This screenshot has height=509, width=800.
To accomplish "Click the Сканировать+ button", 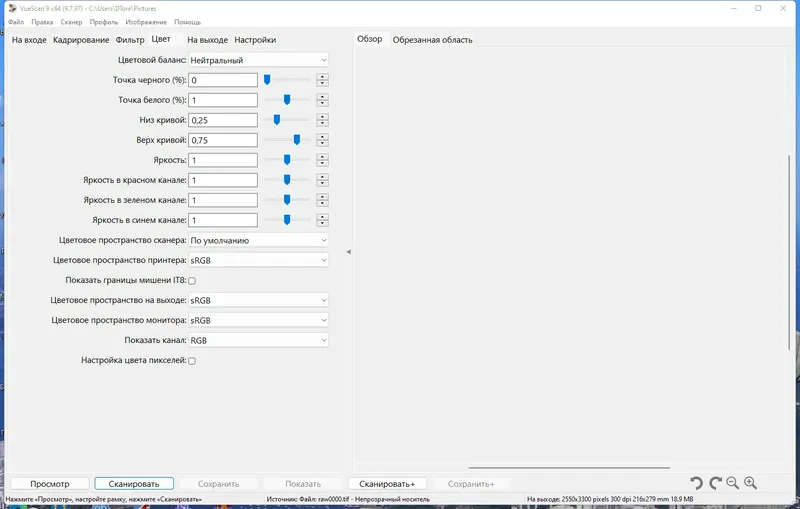I will click(x=387, y=483).
